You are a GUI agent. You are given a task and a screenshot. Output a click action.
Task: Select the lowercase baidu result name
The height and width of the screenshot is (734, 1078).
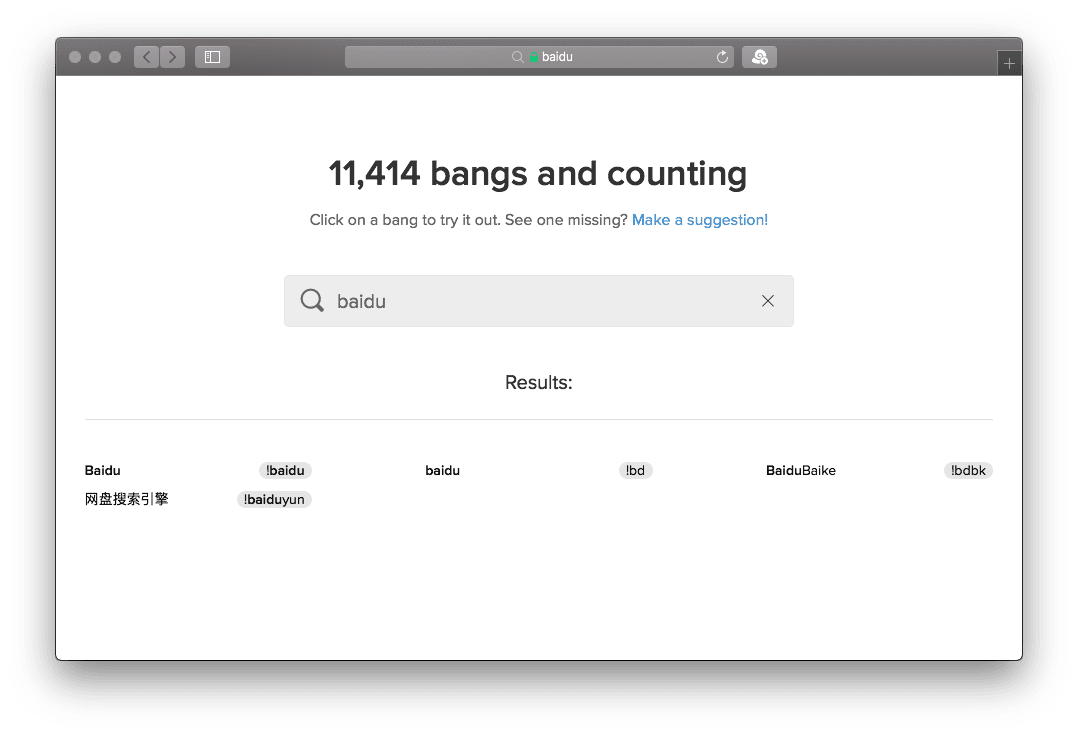[442, 471]
